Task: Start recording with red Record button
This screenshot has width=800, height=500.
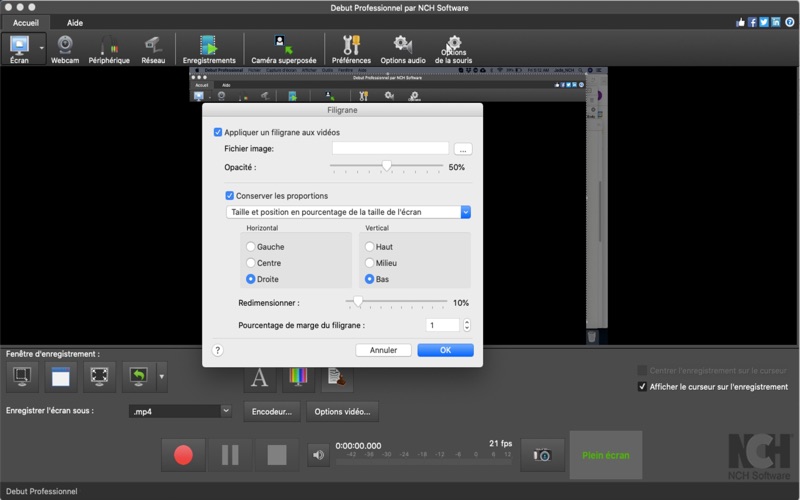Action: click(183, 455)
